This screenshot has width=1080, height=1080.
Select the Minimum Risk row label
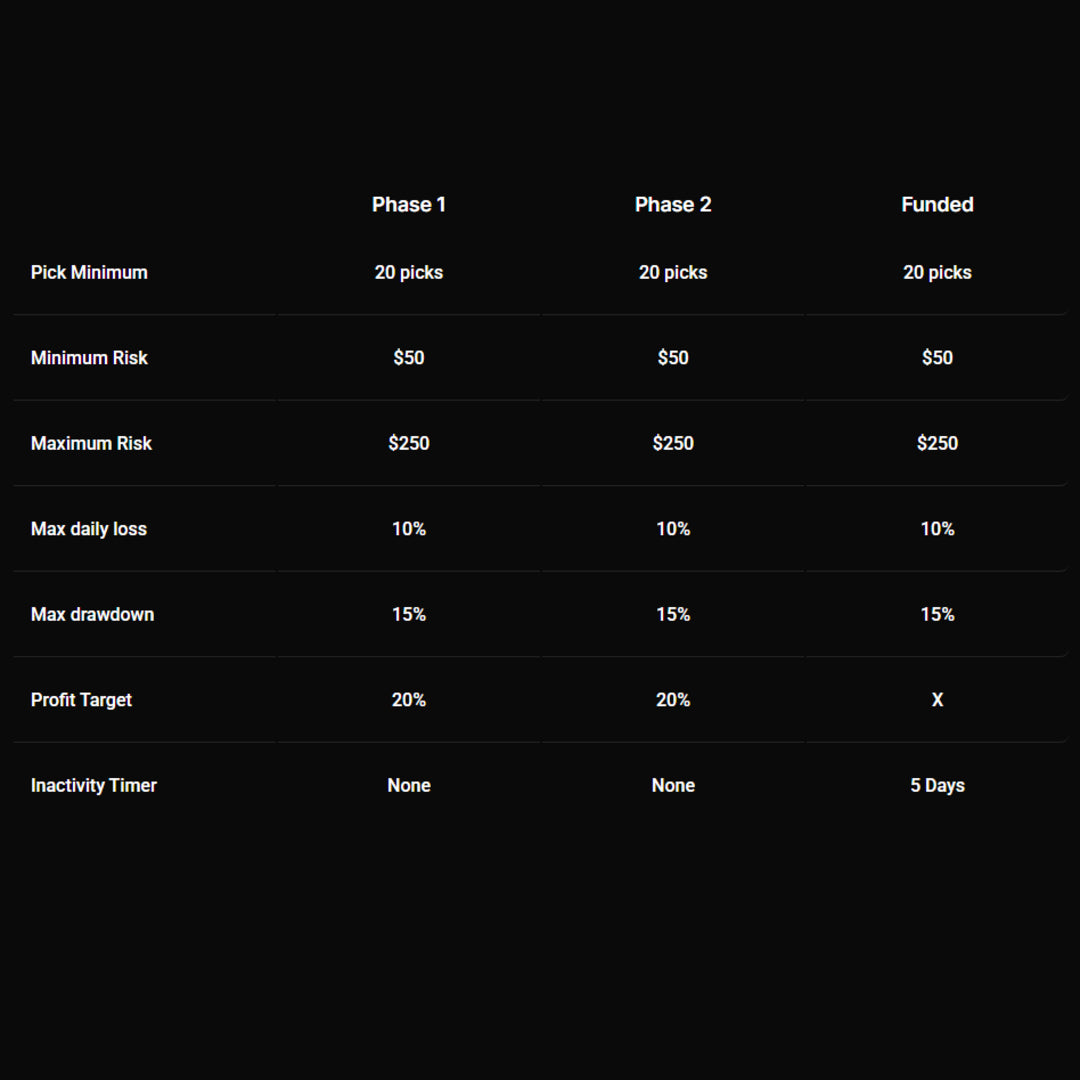pos(89,358)
